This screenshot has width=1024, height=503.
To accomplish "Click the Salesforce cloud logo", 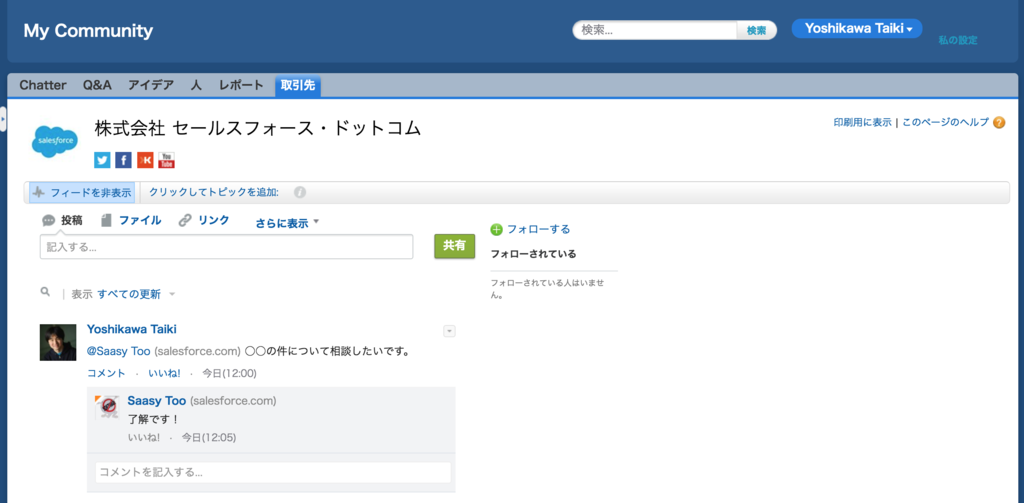I will [x=55, y=141].
